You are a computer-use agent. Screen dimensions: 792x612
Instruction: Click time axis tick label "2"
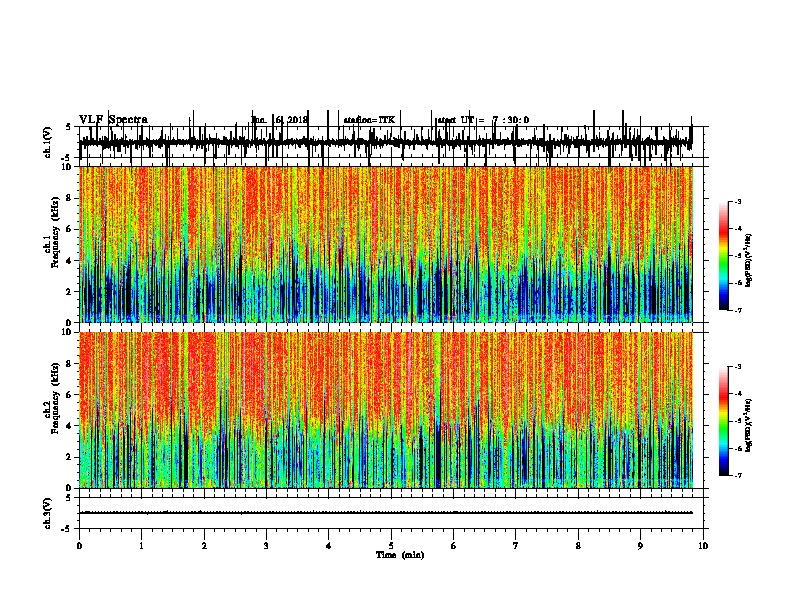coord(204,546)
